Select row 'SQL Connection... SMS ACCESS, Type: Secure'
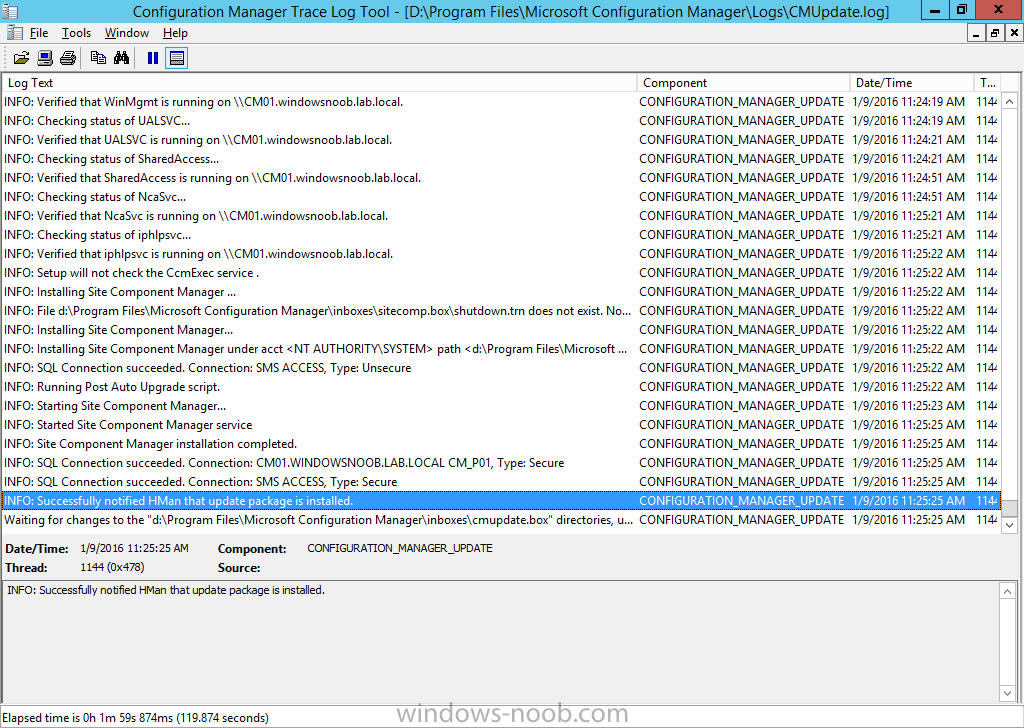 click(x=501, y=481)
